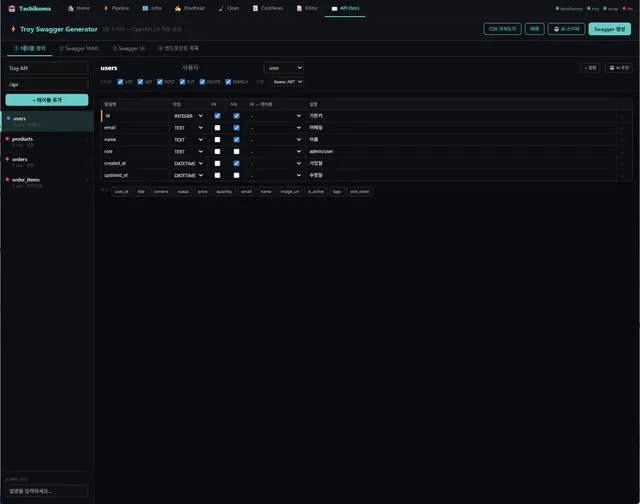Click the example button next to CSV
This screenshot has height=504, width=640.
point(534,29)
